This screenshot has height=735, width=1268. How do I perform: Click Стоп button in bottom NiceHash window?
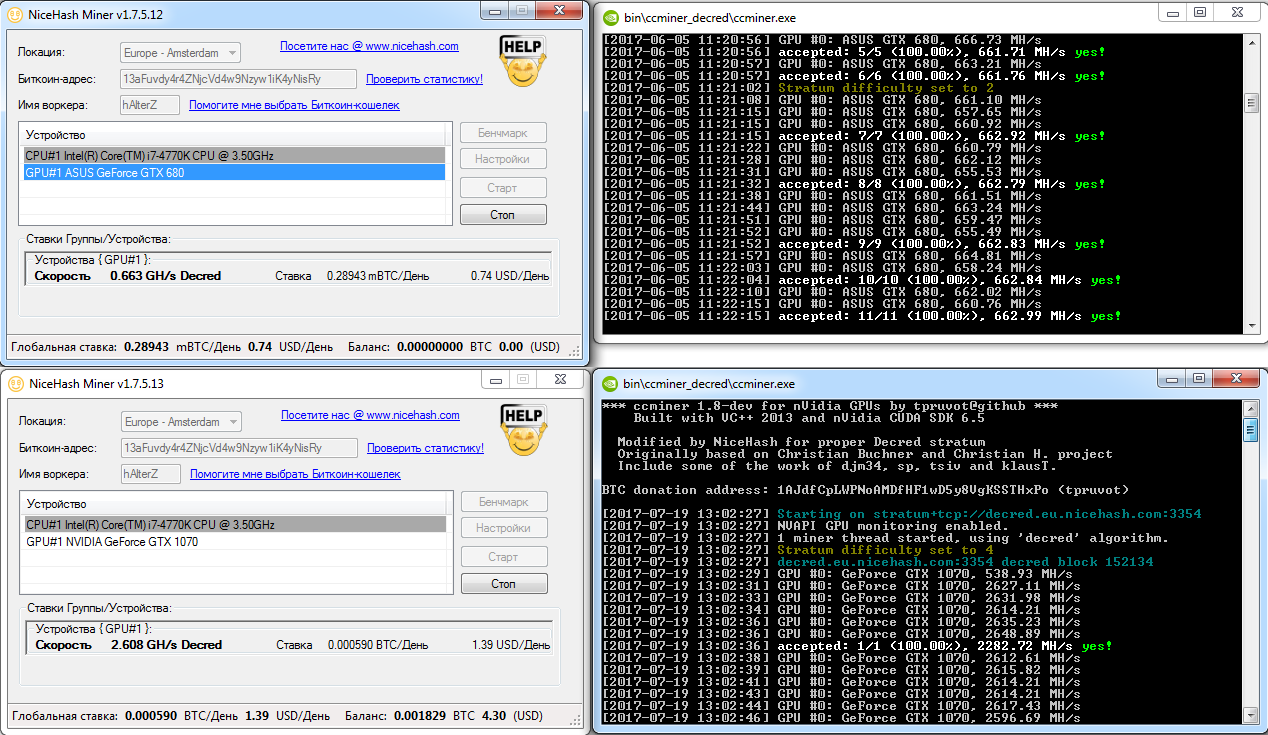click(504, 584)
